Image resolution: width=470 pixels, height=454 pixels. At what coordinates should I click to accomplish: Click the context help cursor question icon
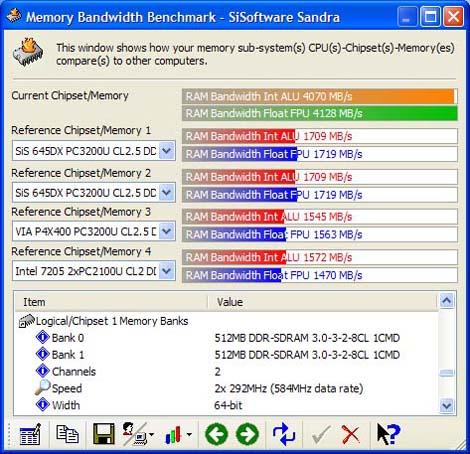click(x=388, y=434)
